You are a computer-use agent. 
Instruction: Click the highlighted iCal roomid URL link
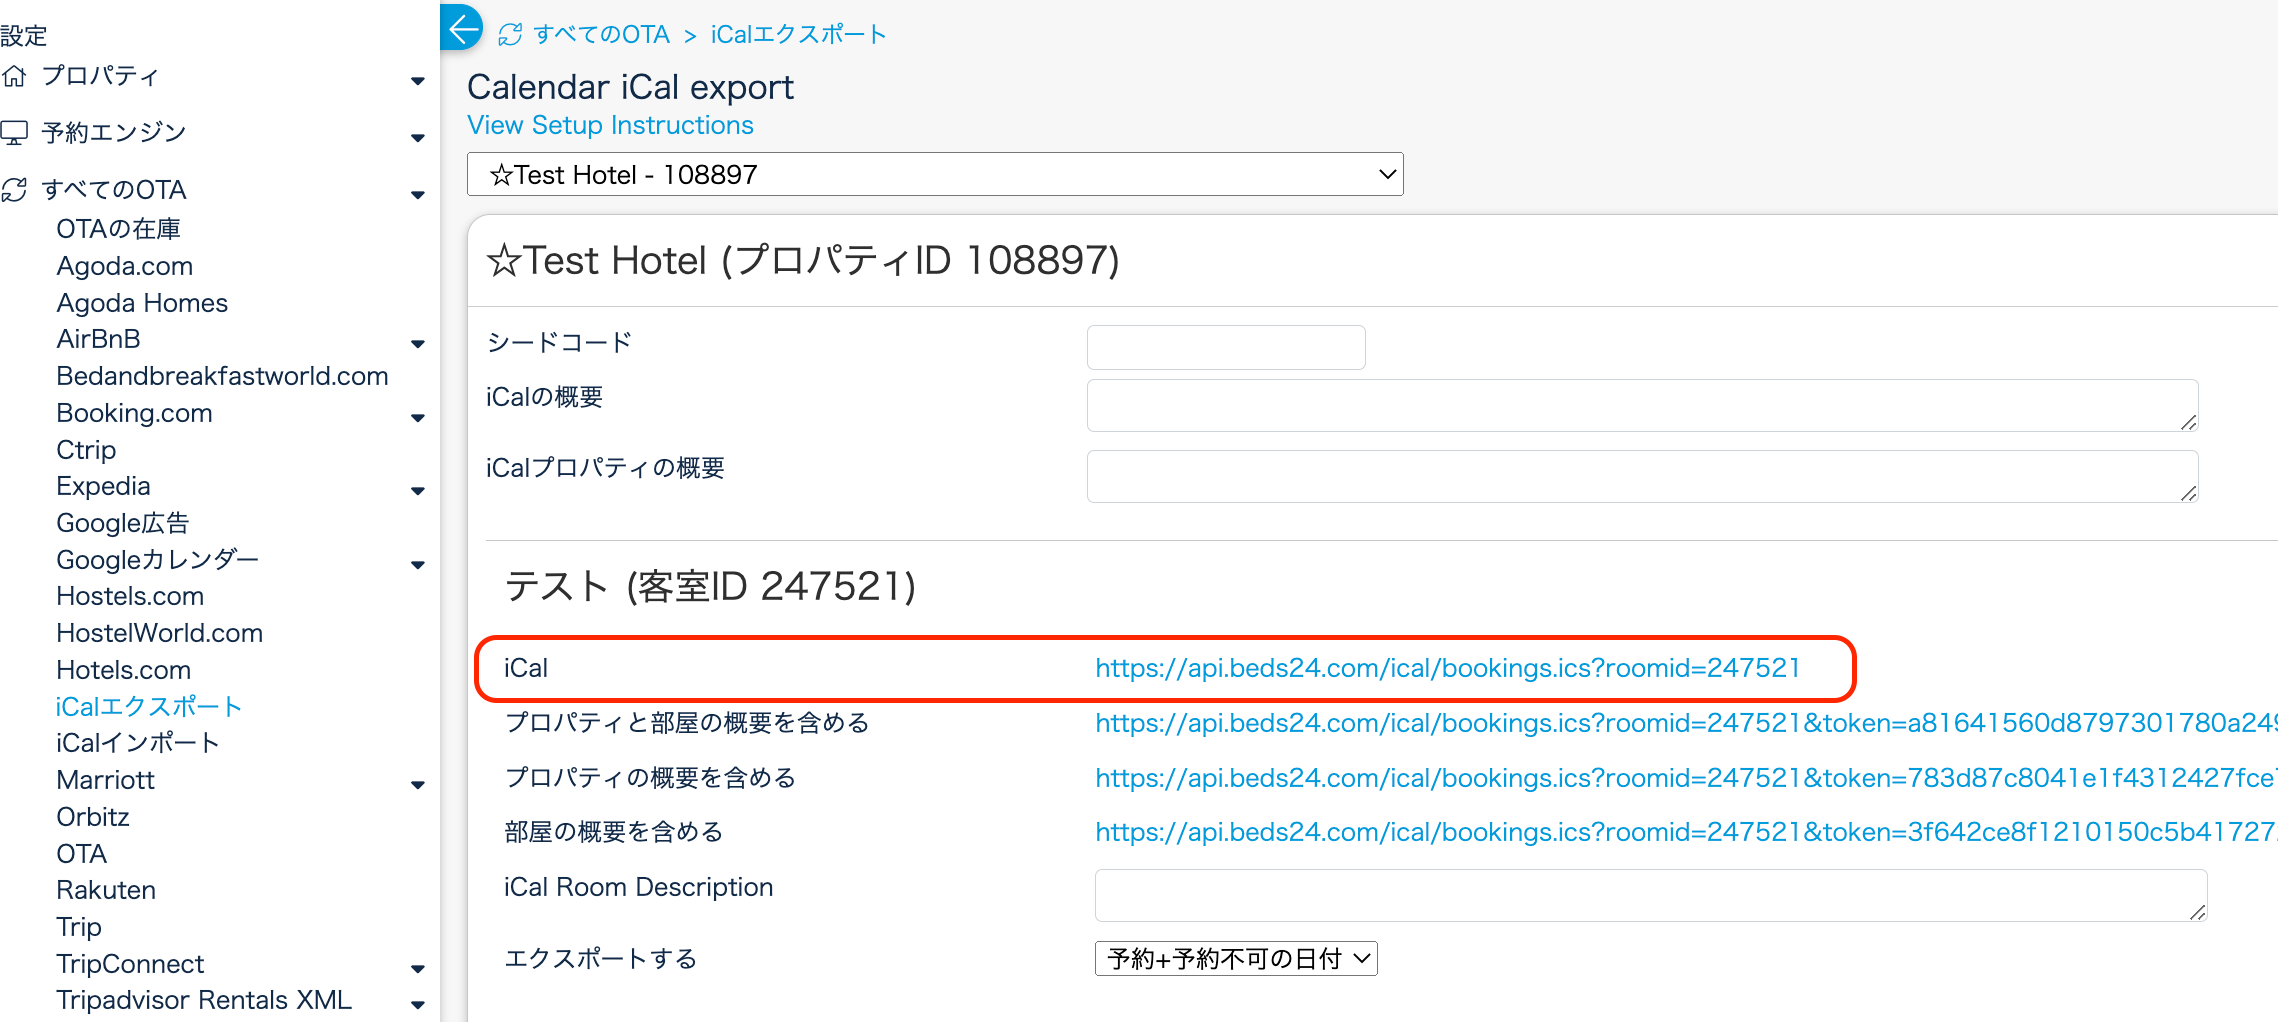(x=1447, y=668)
